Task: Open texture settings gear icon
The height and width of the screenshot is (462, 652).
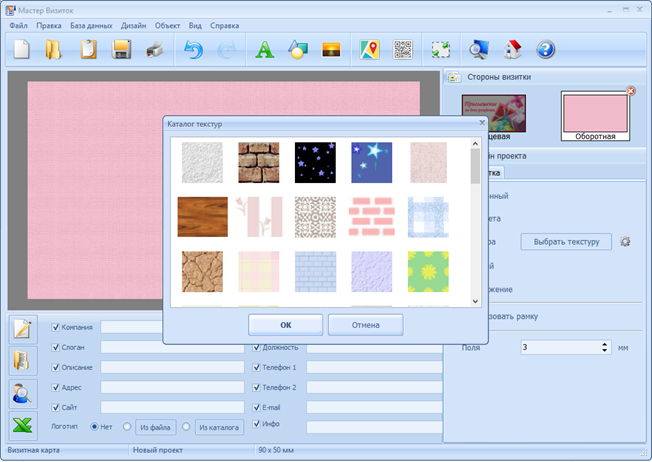Action: coord(625,242)
